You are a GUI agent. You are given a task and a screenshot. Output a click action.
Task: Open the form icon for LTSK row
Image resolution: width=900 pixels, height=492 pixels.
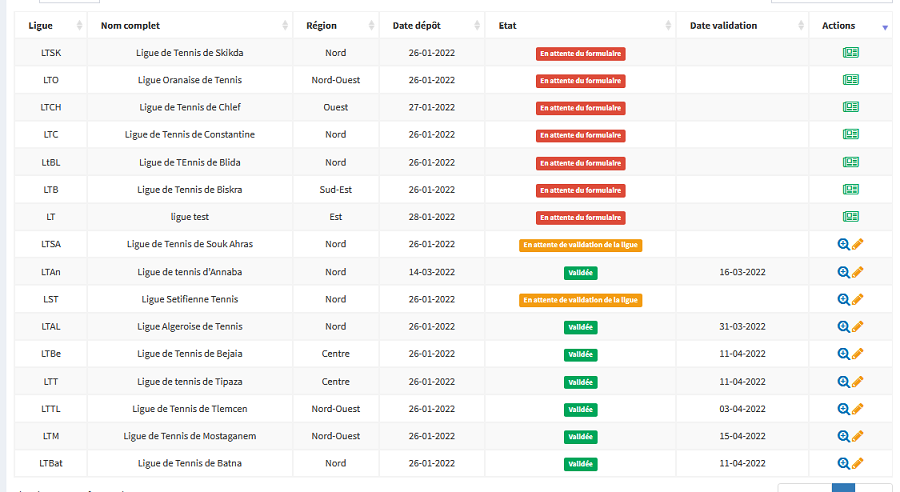point(850,52)
